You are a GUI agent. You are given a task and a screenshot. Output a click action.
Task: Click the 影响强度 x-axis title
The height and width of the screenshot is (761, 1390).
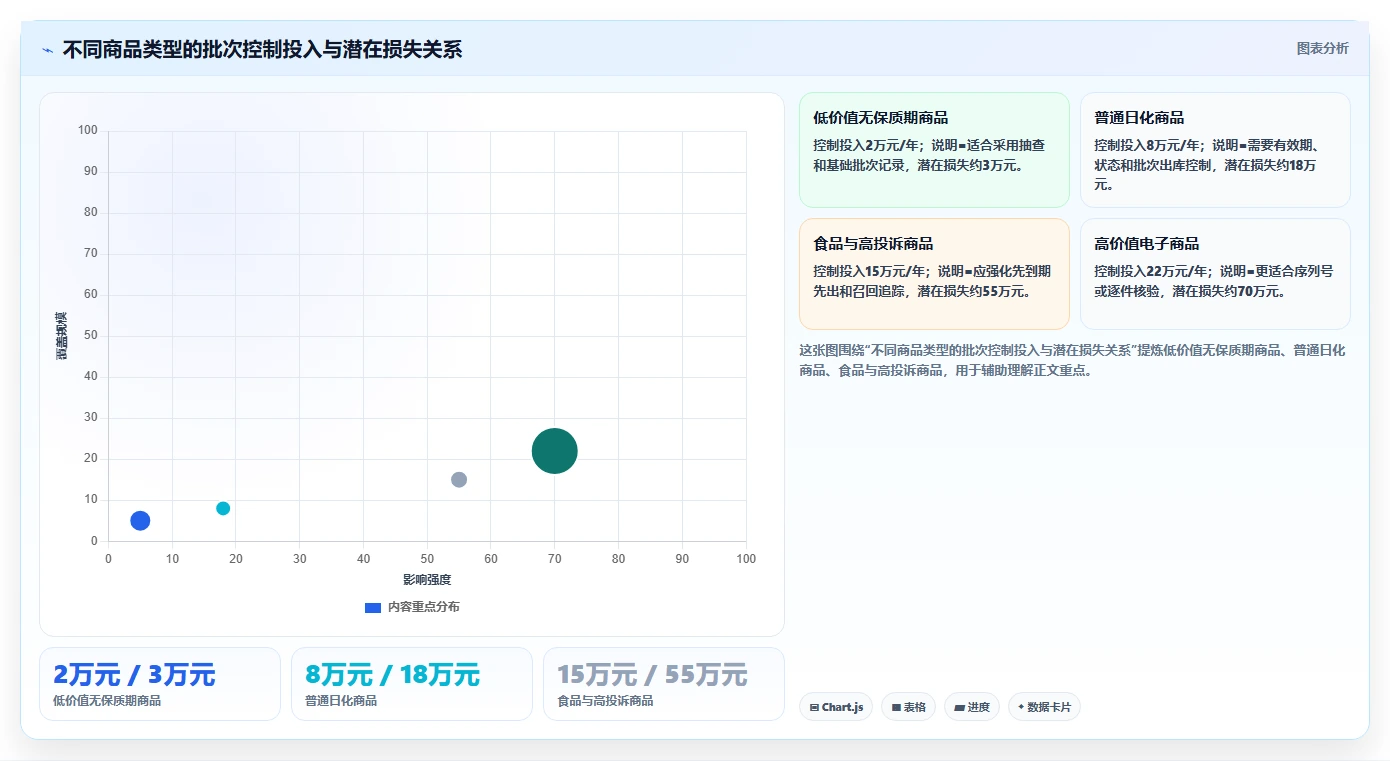point(427,580)
